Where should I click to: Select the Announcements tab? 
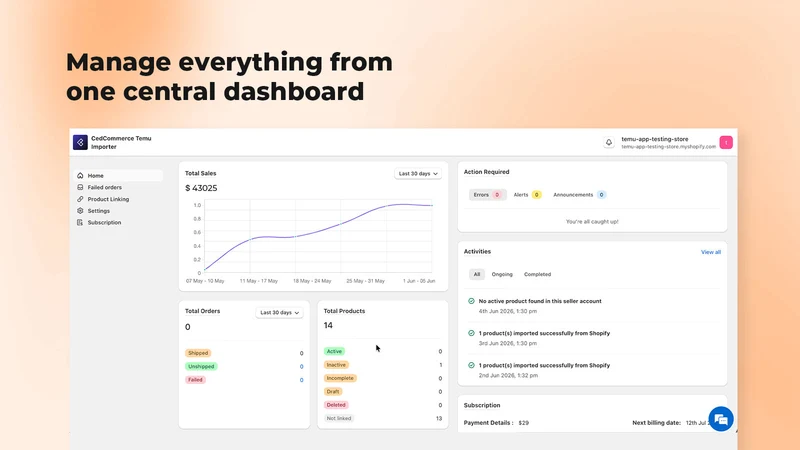[579, 194]
